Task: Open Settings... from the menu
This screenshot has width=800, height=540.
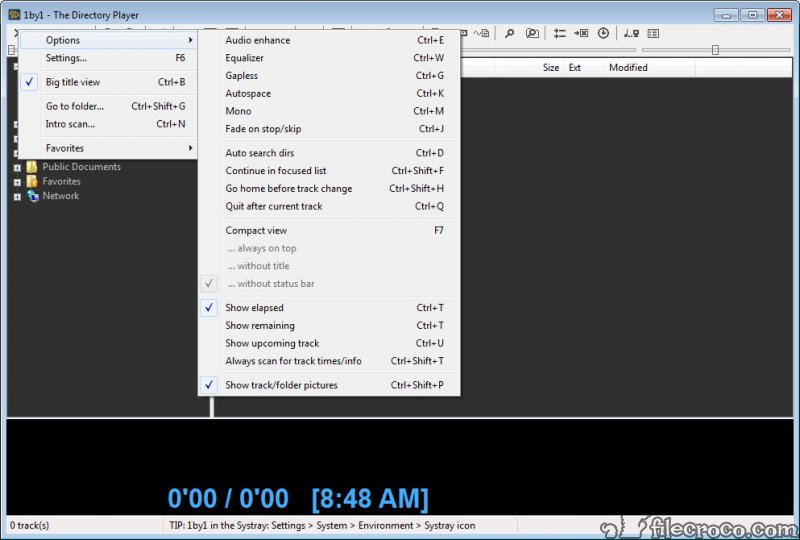Action: pyautogui.click(x=66, y=58)
